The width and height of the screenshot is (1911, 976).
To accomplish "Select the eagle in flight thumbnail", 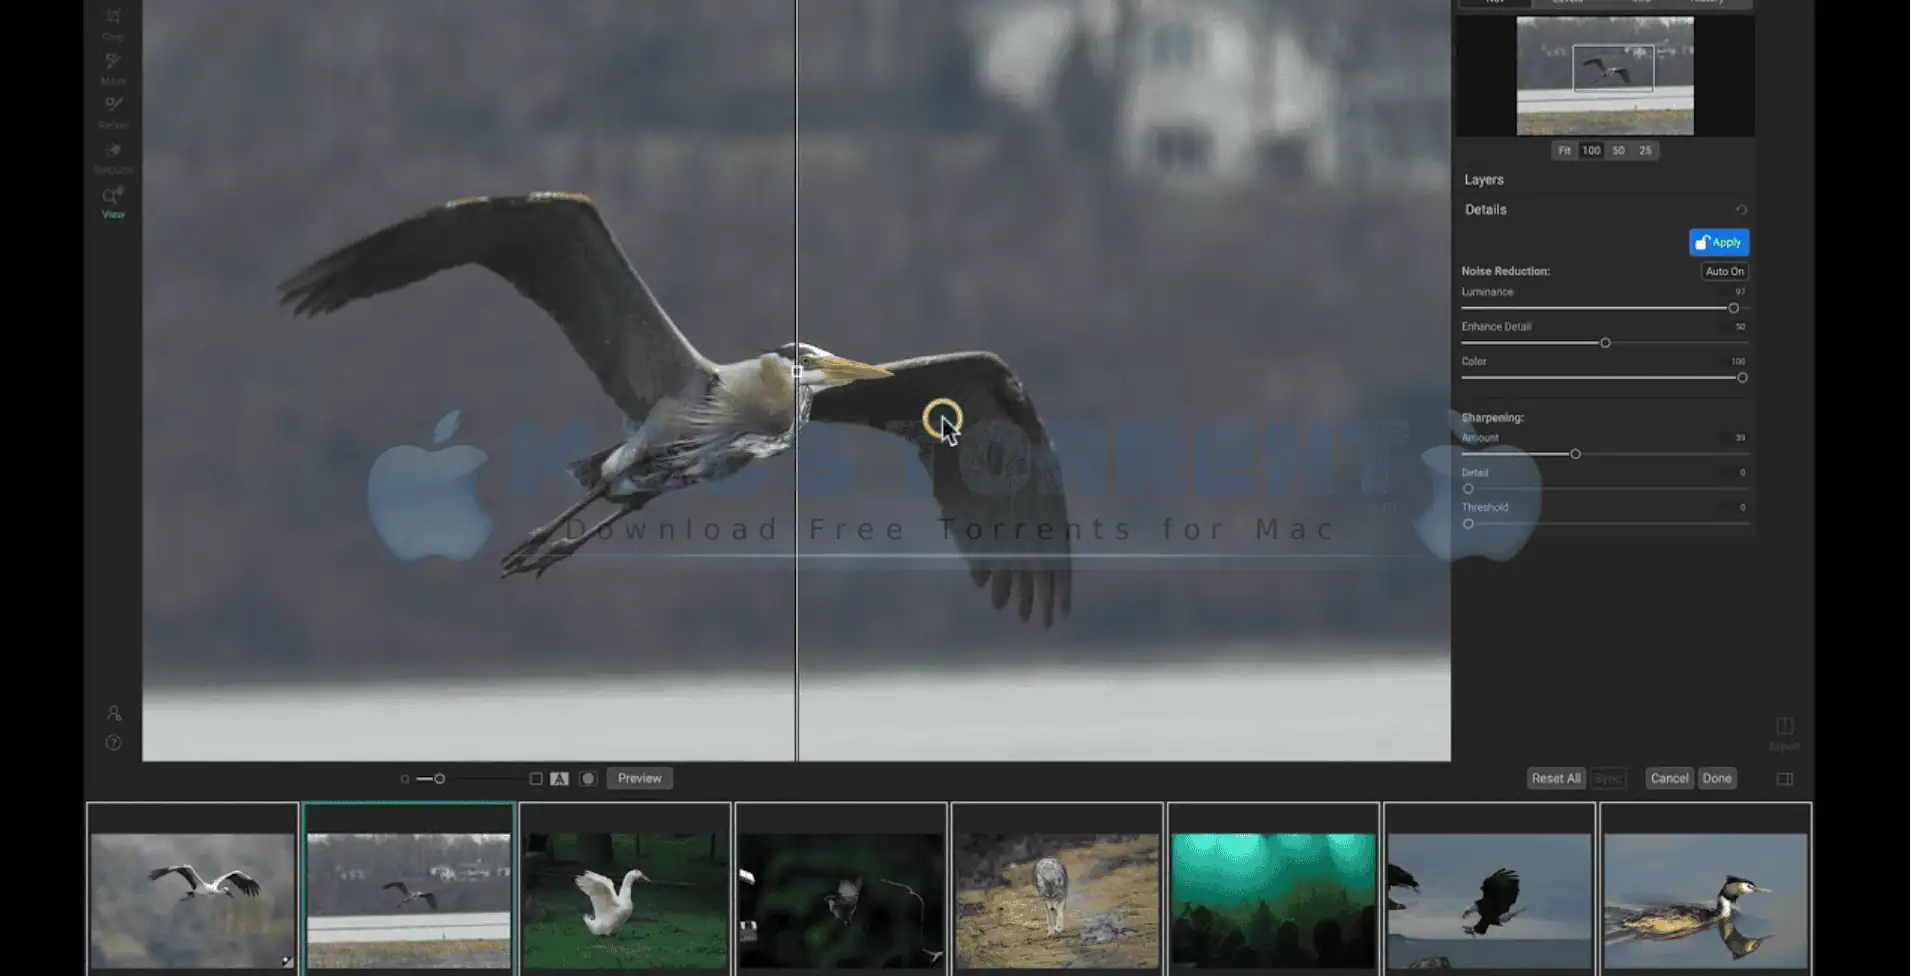I will pyautogui.click(x=1489, y=901).
